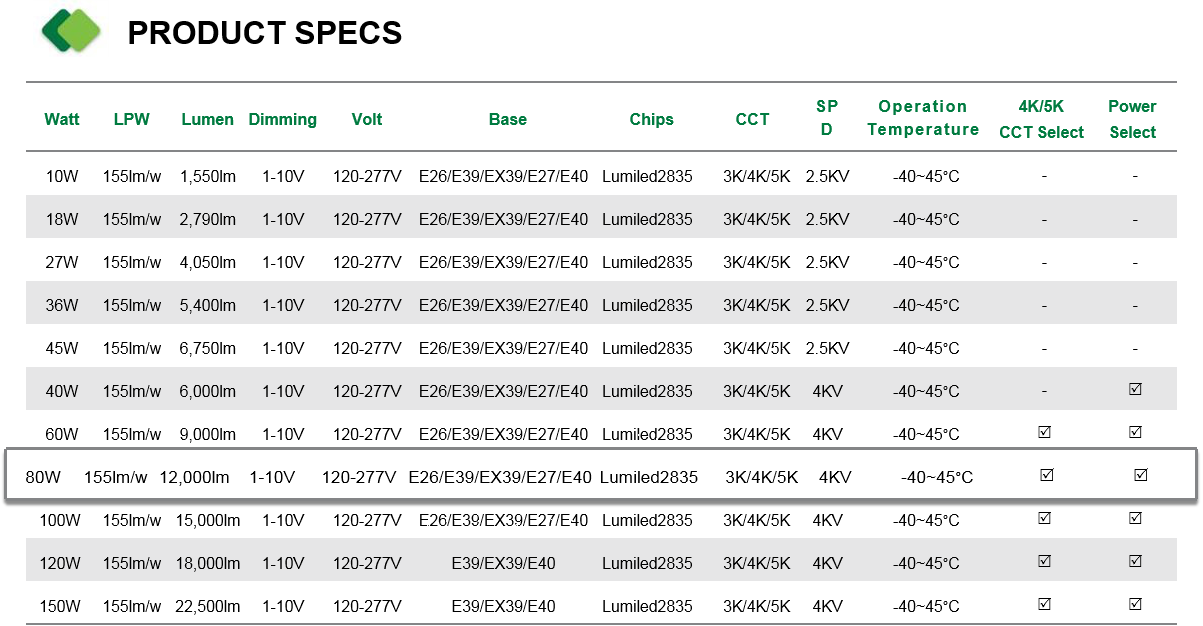Toggle the CCT Select checkbox in 60W row
Screen dimensions: 1203x626
click(x=1044, y=433)
